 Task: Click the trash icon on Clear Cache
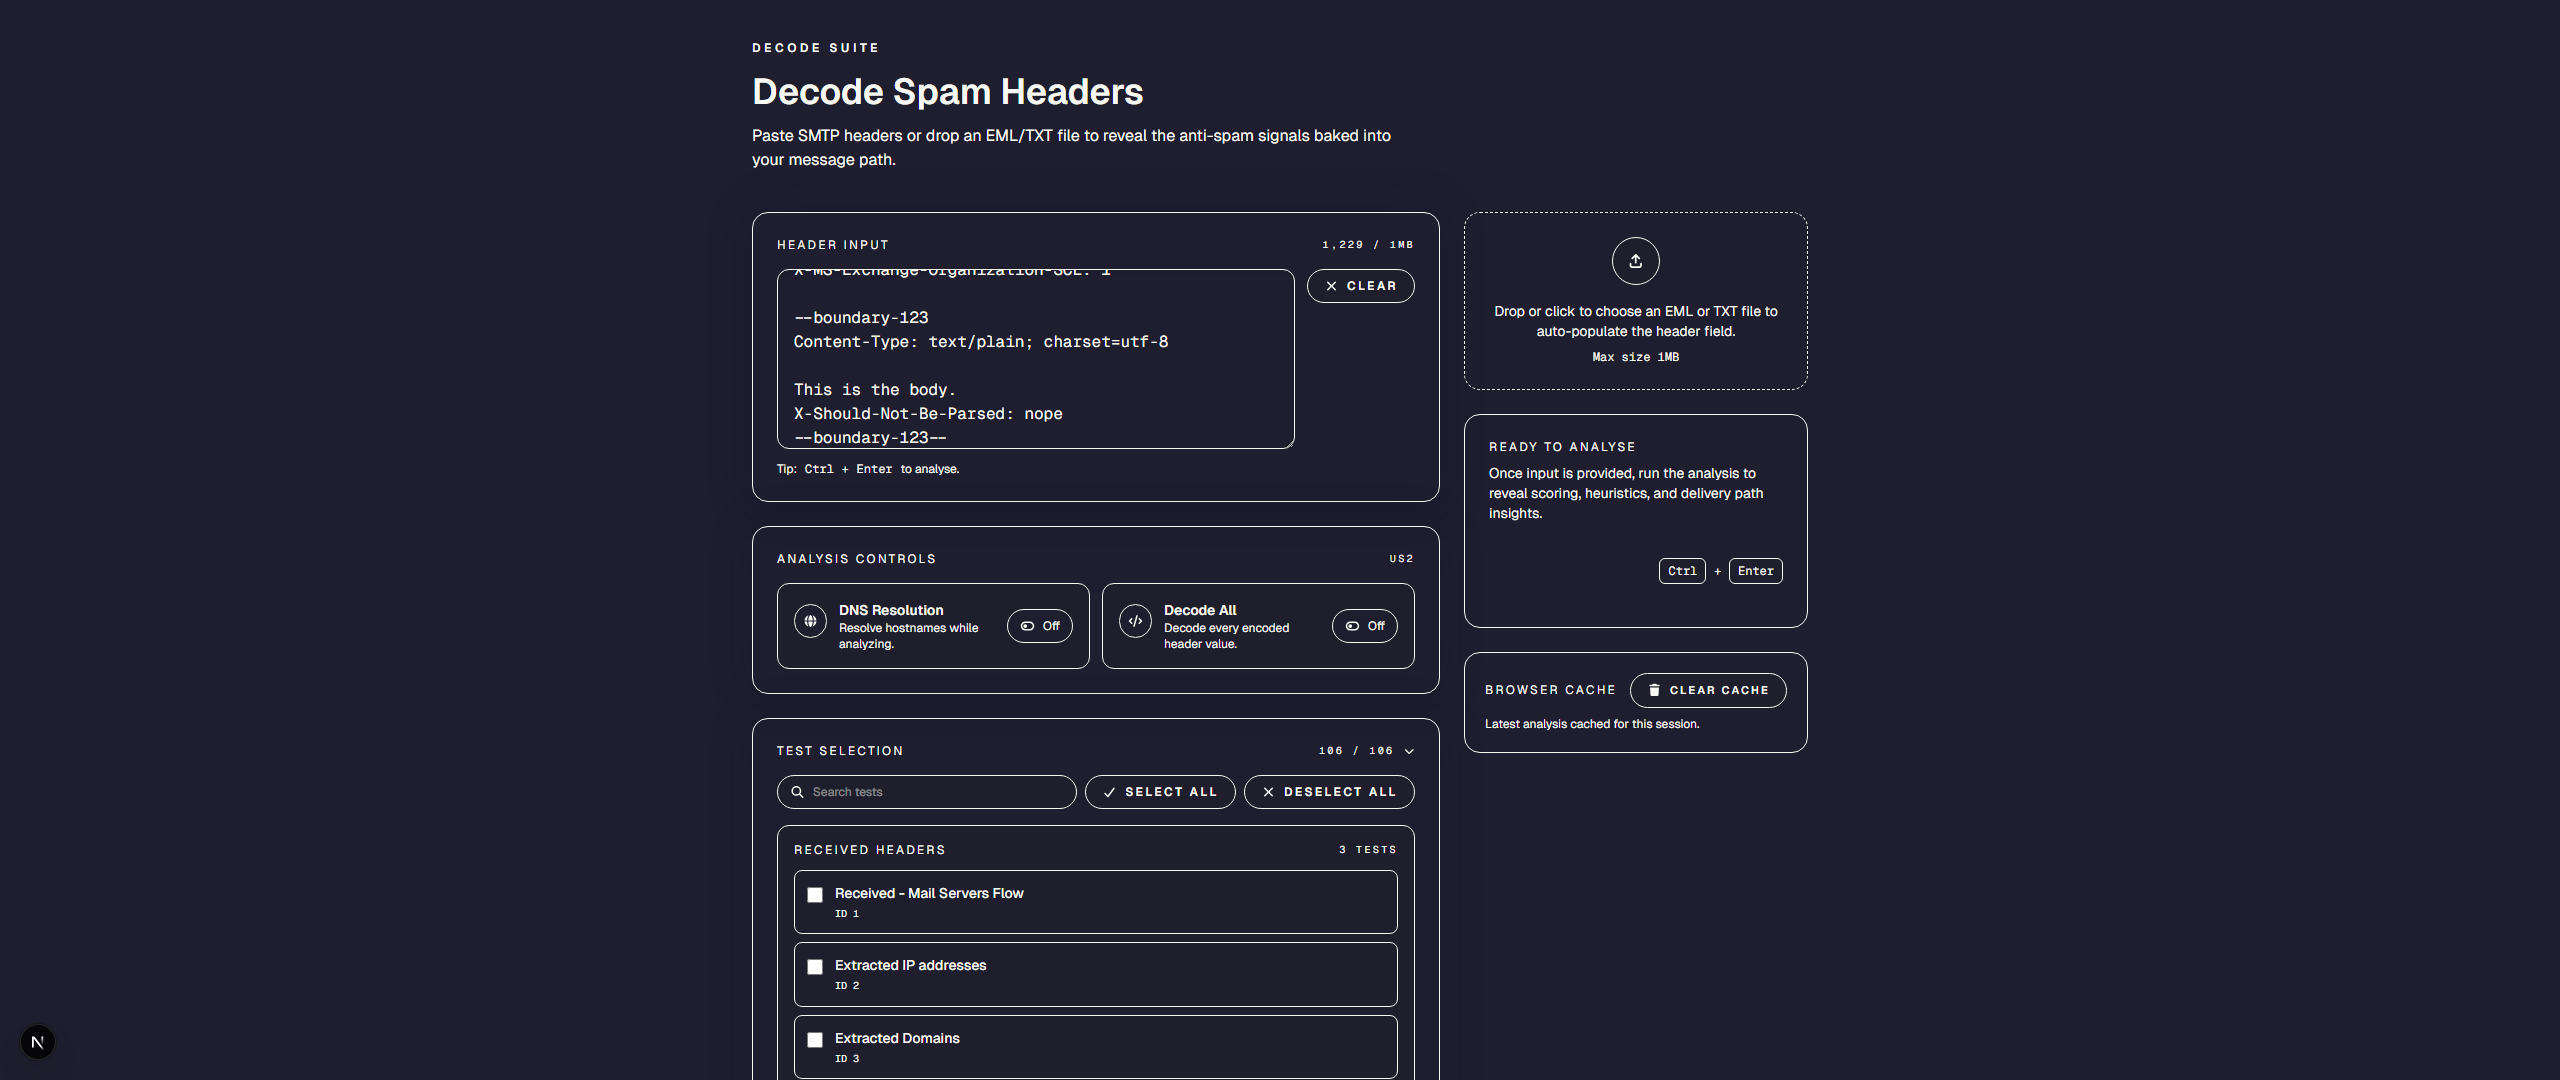pyautogui.click(x=1654, y=690)
